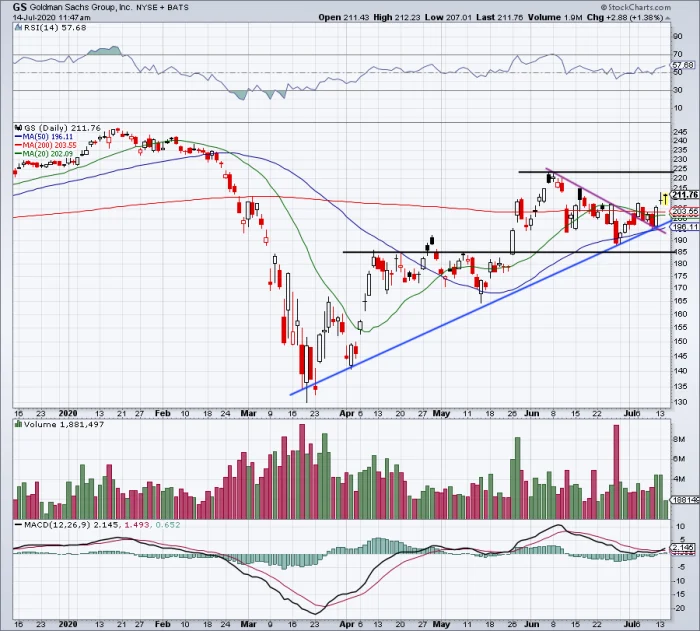Click the Volume panel legend icon

coord(18,424)
